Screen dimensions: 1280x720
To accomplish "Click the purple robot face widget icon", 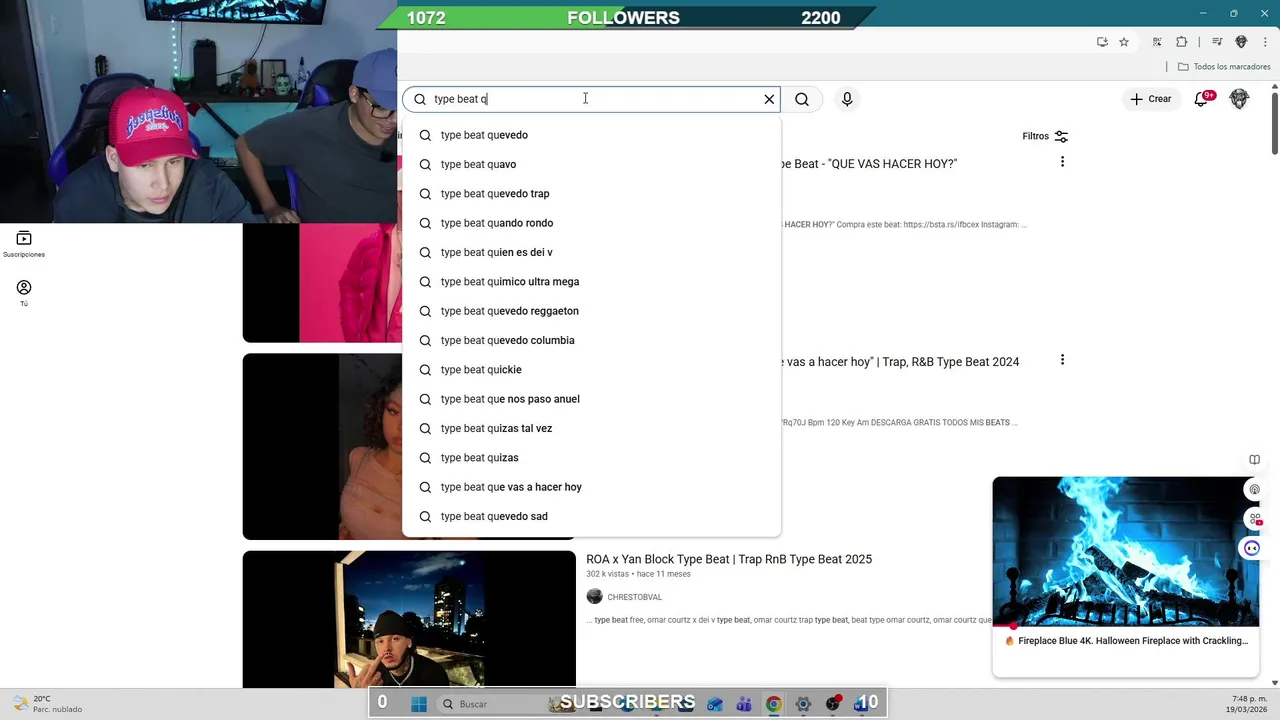I will tap(1252, 548).
